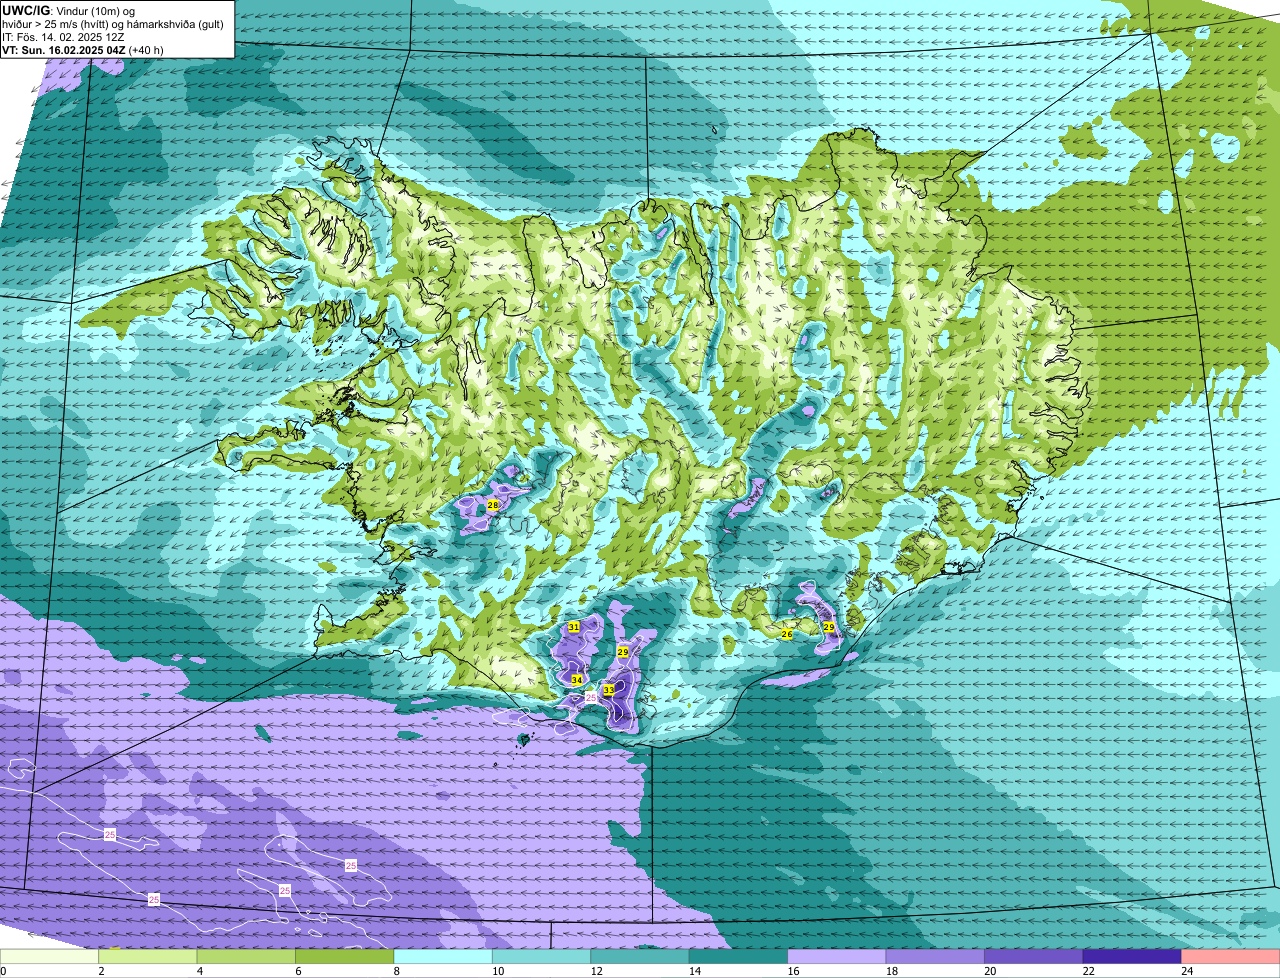This screenshot has width=1280, height=978.
Task: Pick the medium purple 18–20 scale swatch
Action: (x=936, y=957)
